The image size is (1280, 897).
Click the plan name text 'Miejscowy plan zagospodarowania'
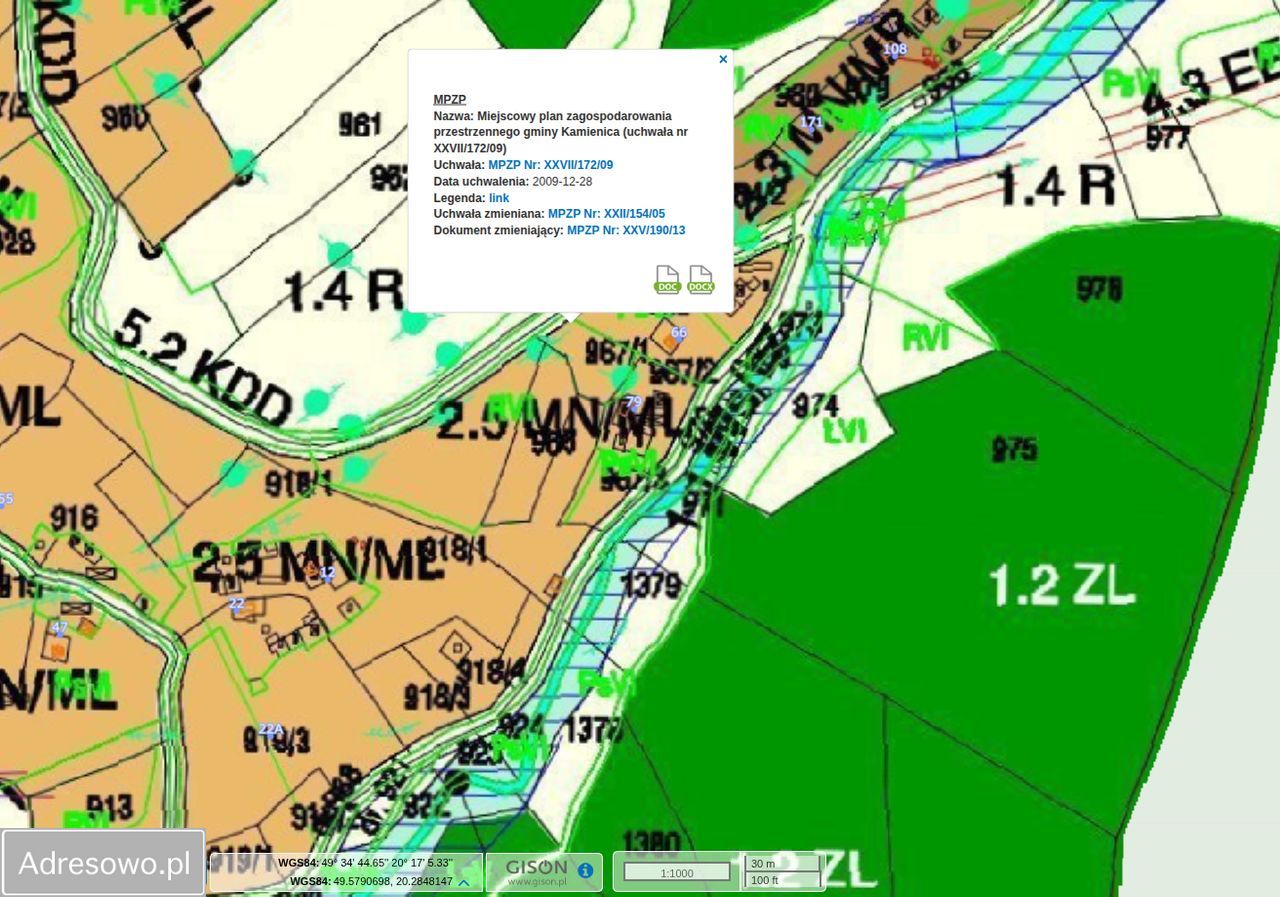coord(574,116)
